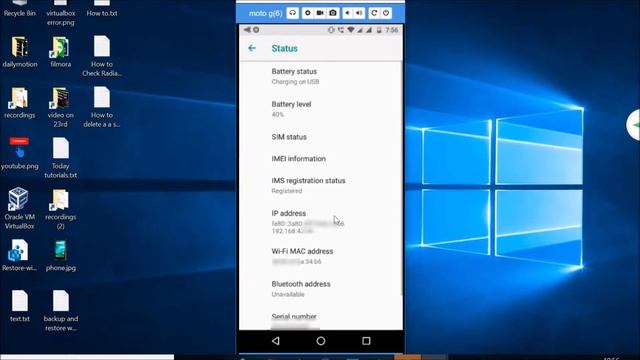Tap the Serial number entry
The width and height of the screenshot is (640, 360).
point(321,320)
